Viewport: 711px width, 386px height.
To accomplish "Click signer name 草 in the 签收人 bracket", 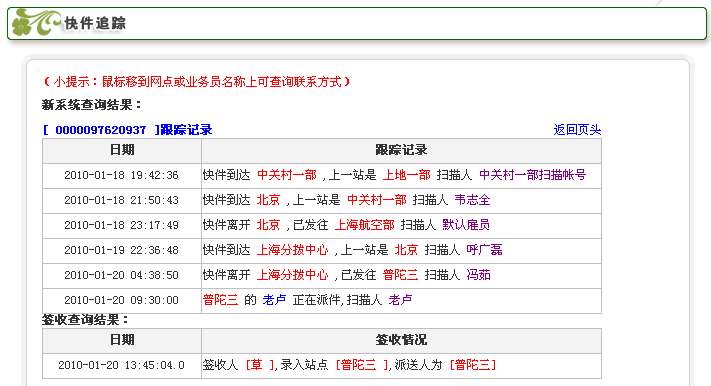I will [x=257, y=365].
